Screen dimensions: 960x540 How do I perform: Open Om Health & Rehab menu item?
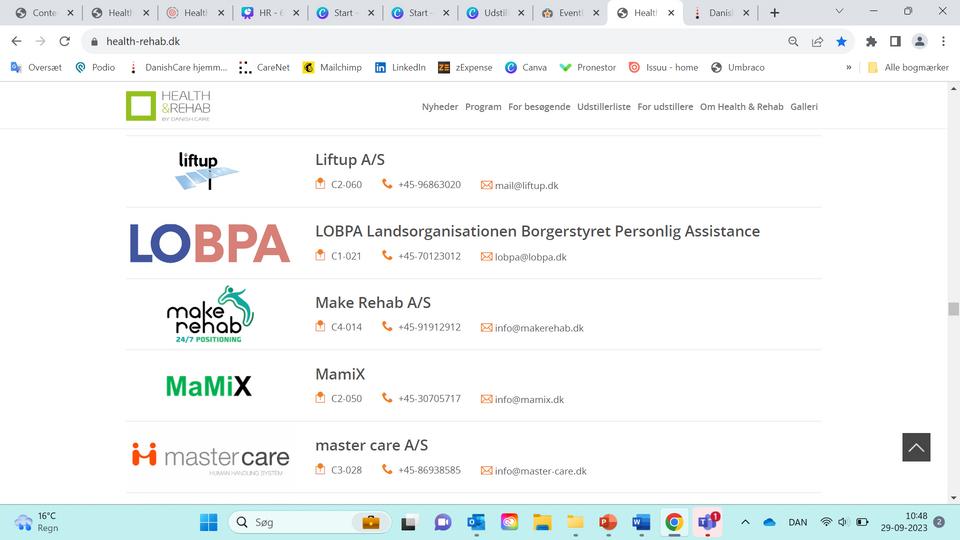pos(741,107)
